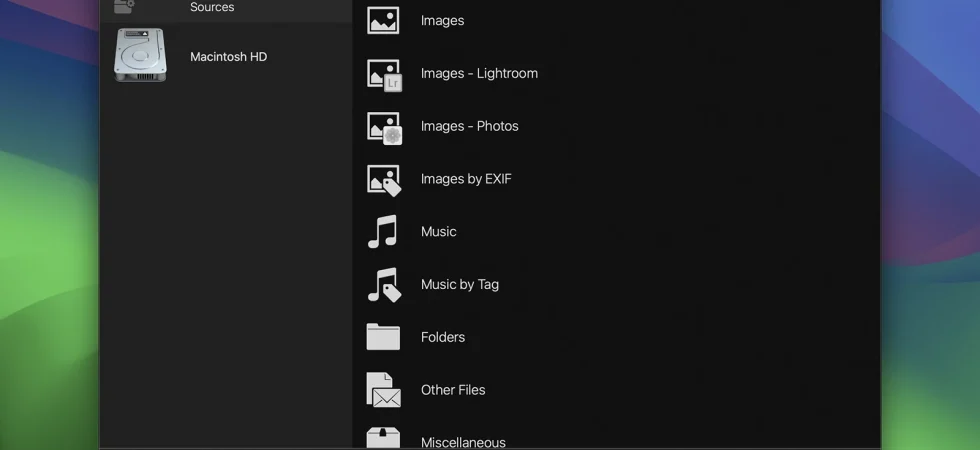Screen dimensions: 980x450
Task: Pick the Images - Photos label
Action: (x=470, y=126)
